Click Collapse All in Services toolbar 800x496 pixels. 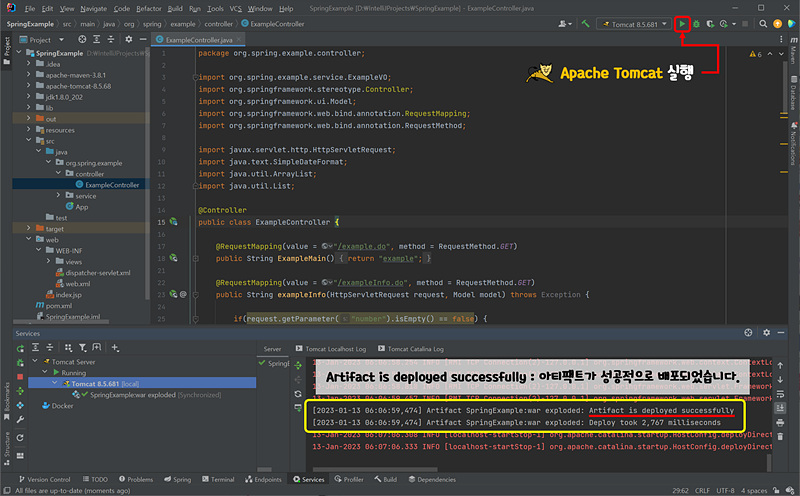point(50,348)
